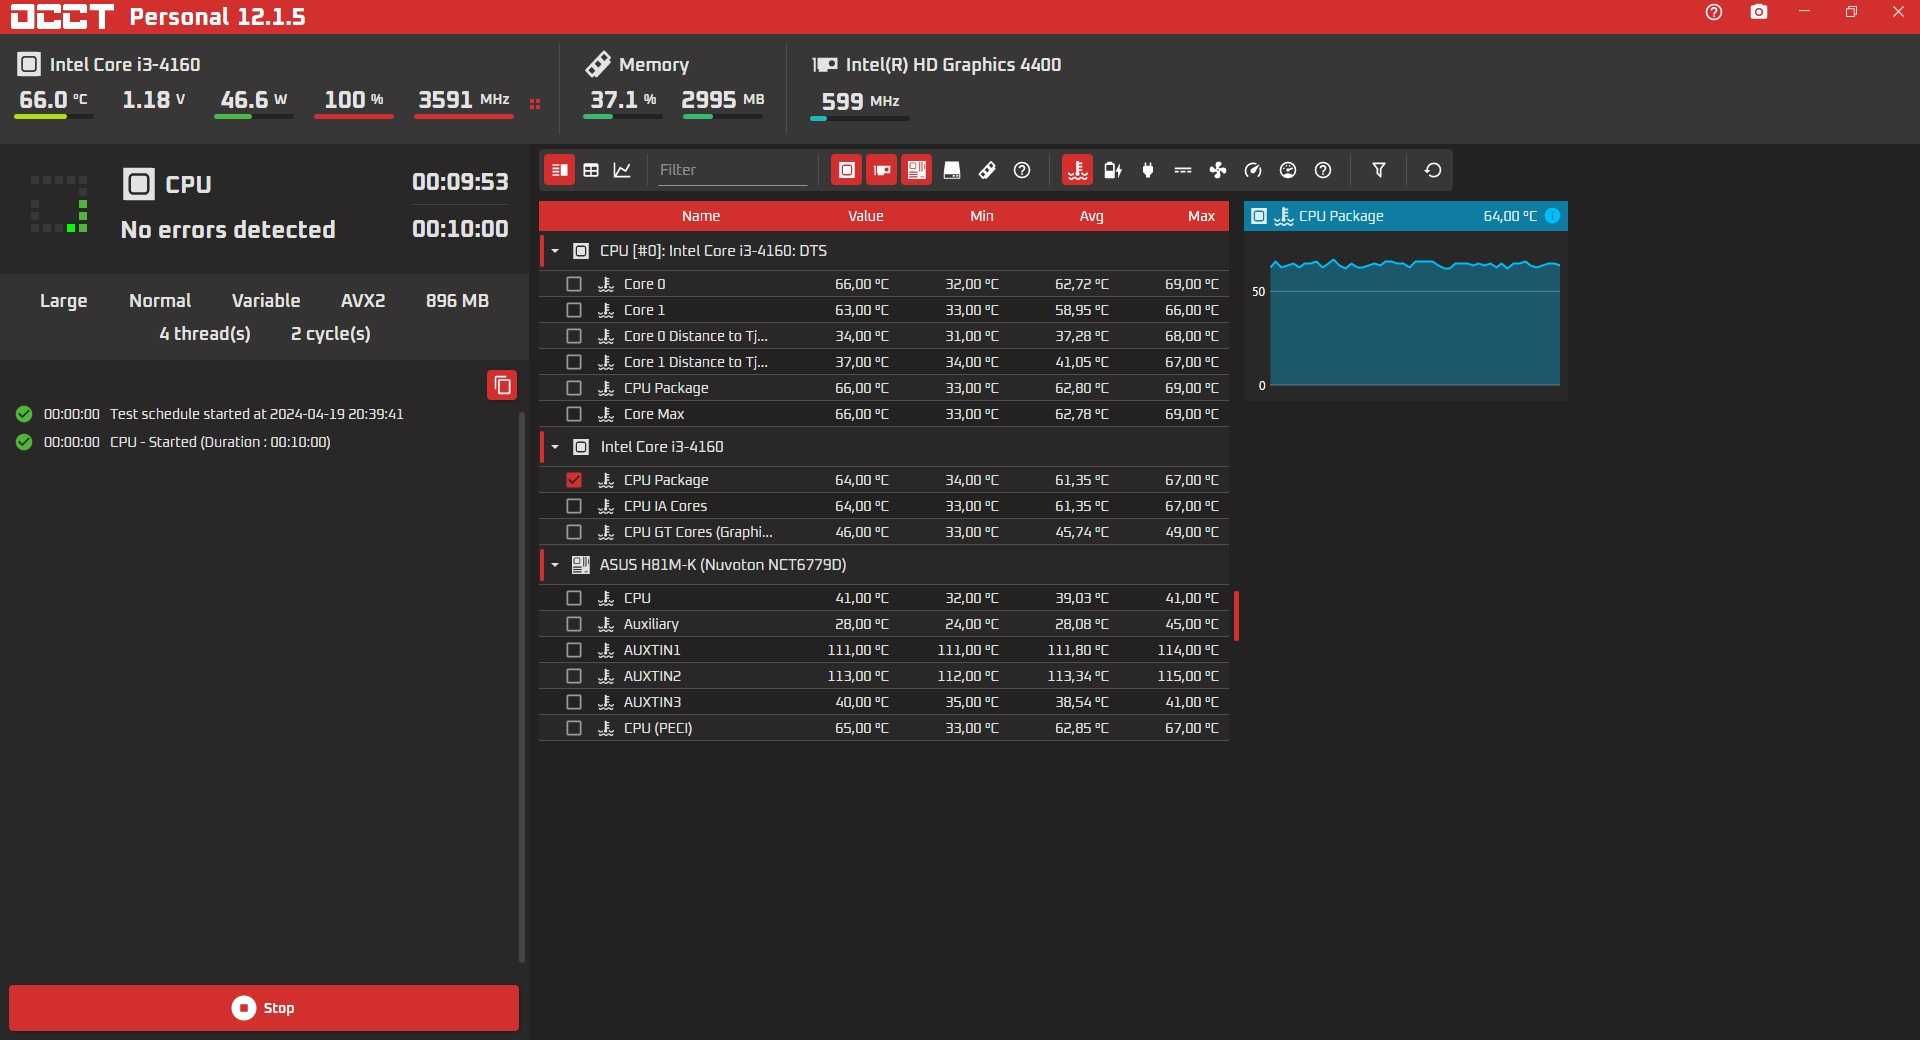This screenshot has width=1920, height=1040.
Task: Sort by the Avg column header
Action: click(1092, 216)
